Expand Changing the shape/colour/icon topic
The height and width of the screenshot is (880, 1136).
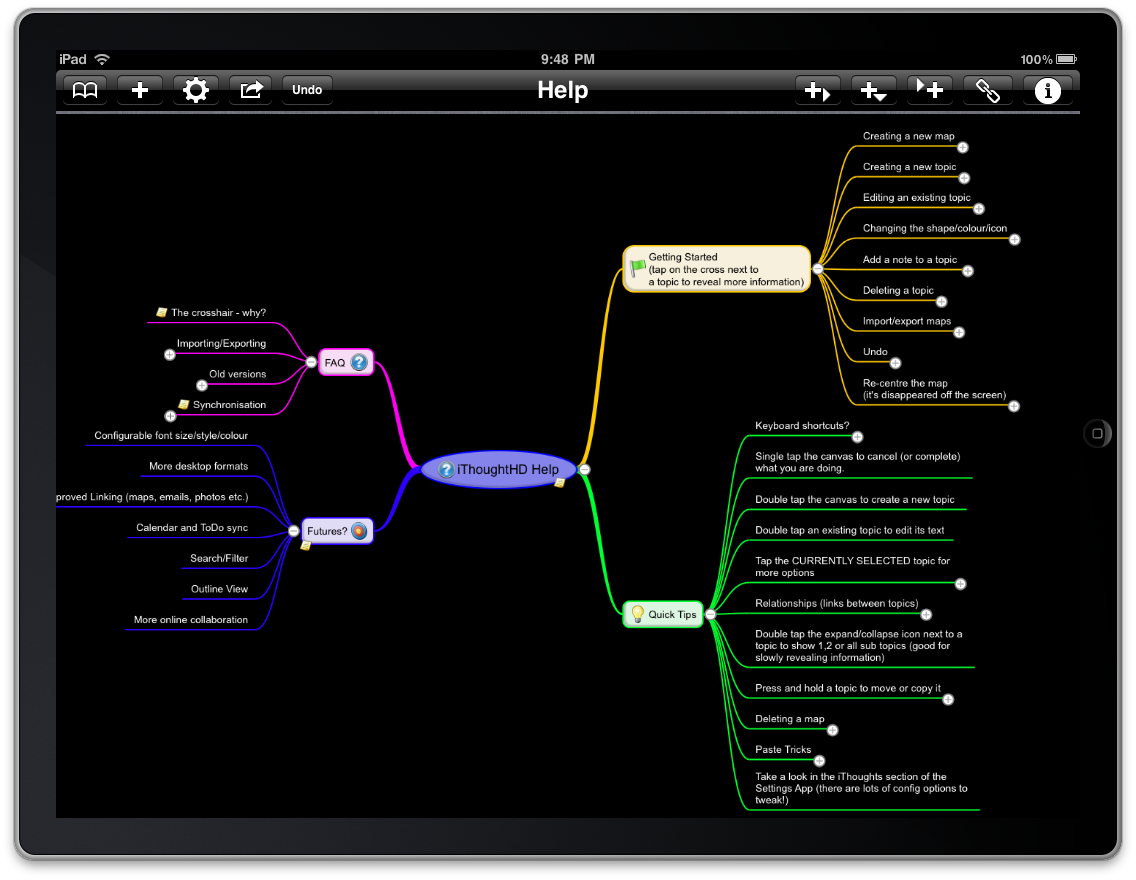tap(1015, 240)
